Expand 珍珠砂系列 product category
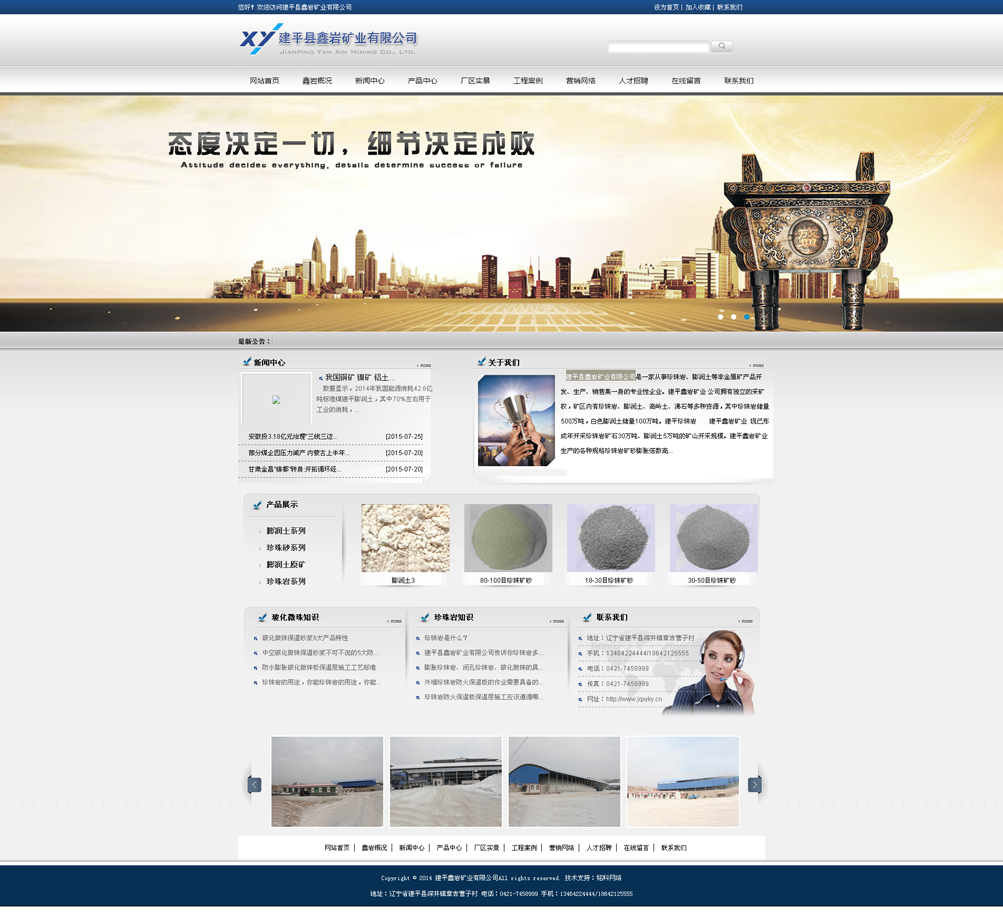The image size is (1003, 917). pyautogui.click(x=286, y=548)
